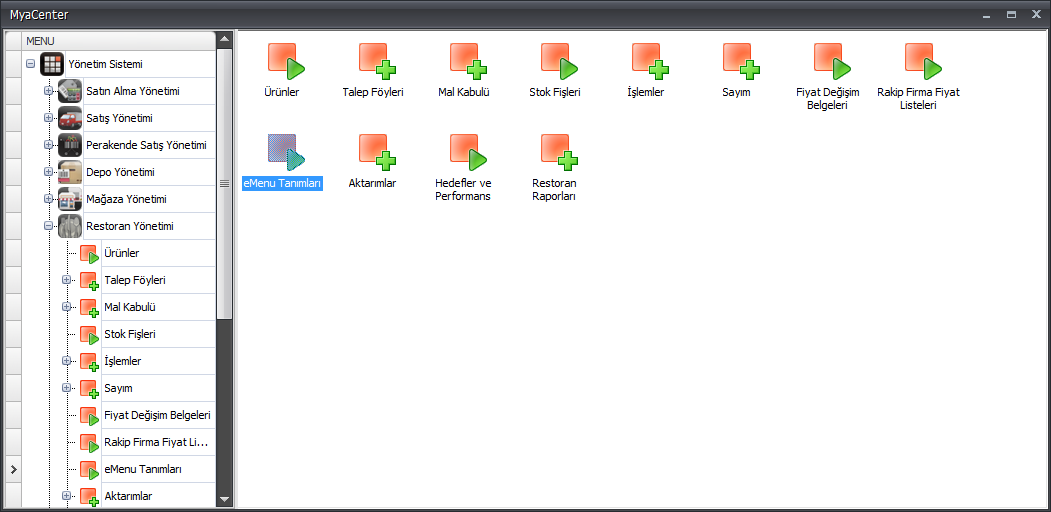Select Sayım label in the tree
This screenshot has width=1051, height=512.
click(x=119, y=388)
